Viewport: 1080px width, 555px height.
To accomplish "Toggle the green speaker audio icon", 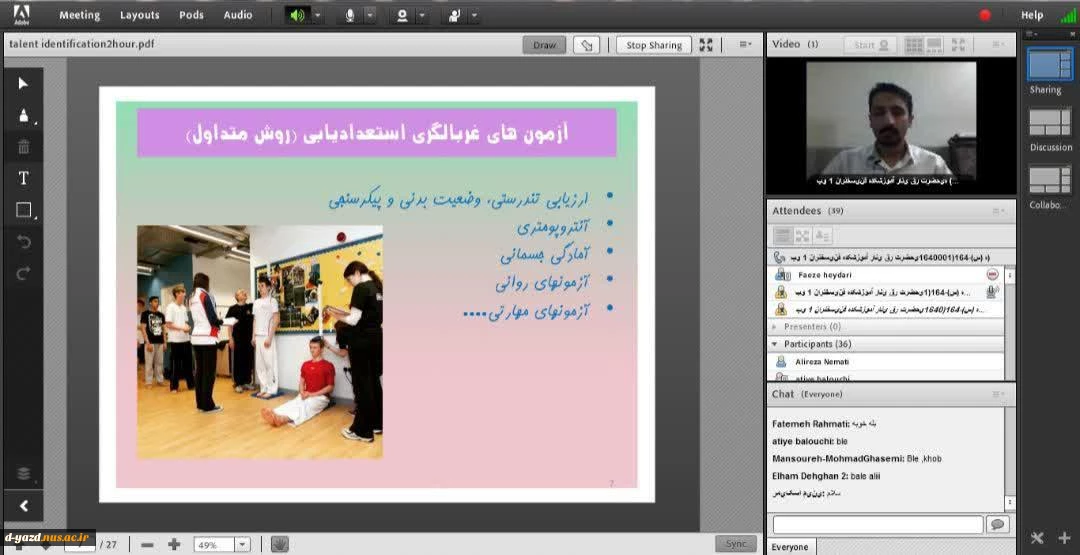I will (297, 15).
